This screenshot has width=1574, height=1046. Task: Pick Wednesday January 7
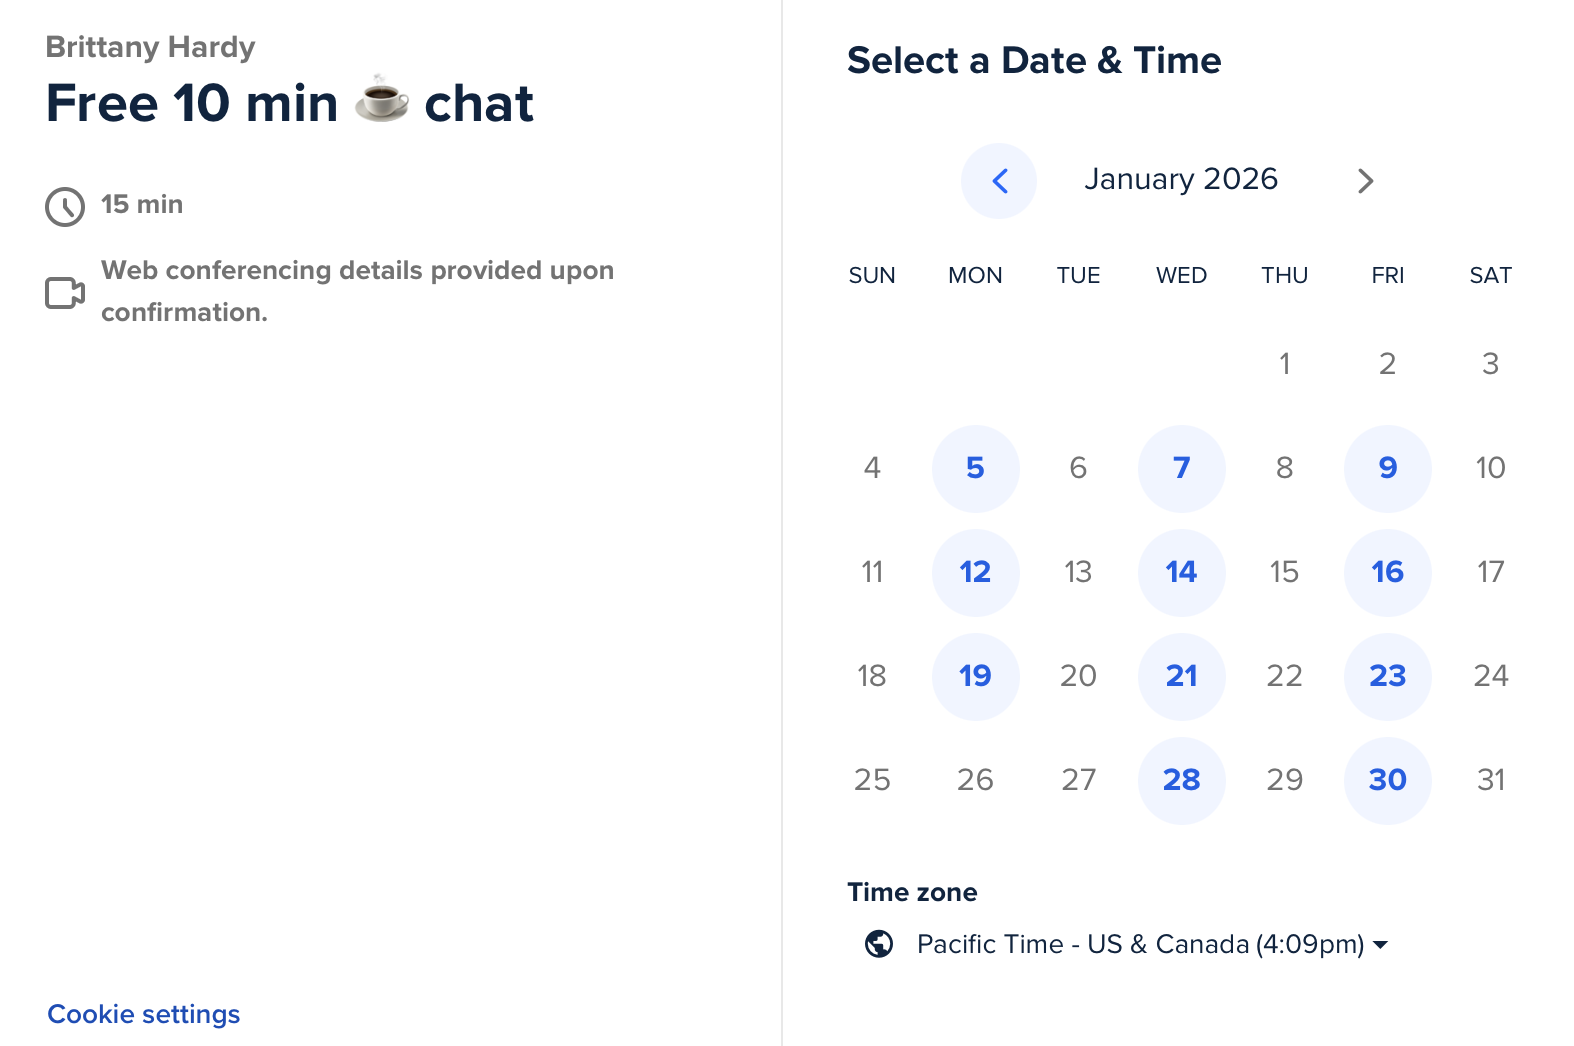tap(1181, 468)
